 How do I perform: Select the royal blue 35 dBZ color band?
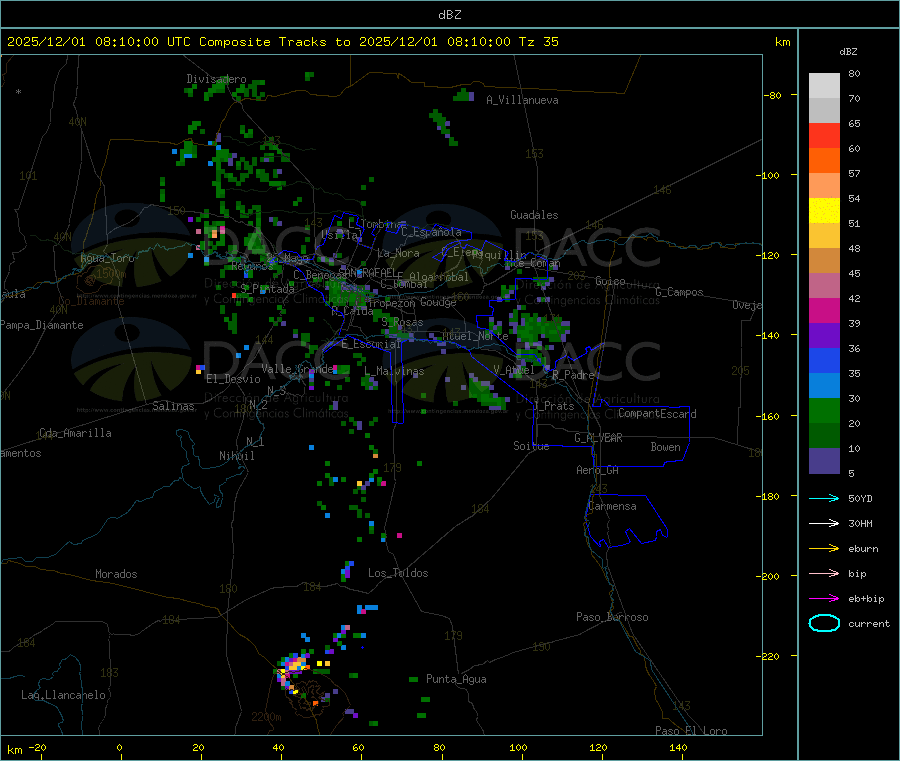point(824,360)
